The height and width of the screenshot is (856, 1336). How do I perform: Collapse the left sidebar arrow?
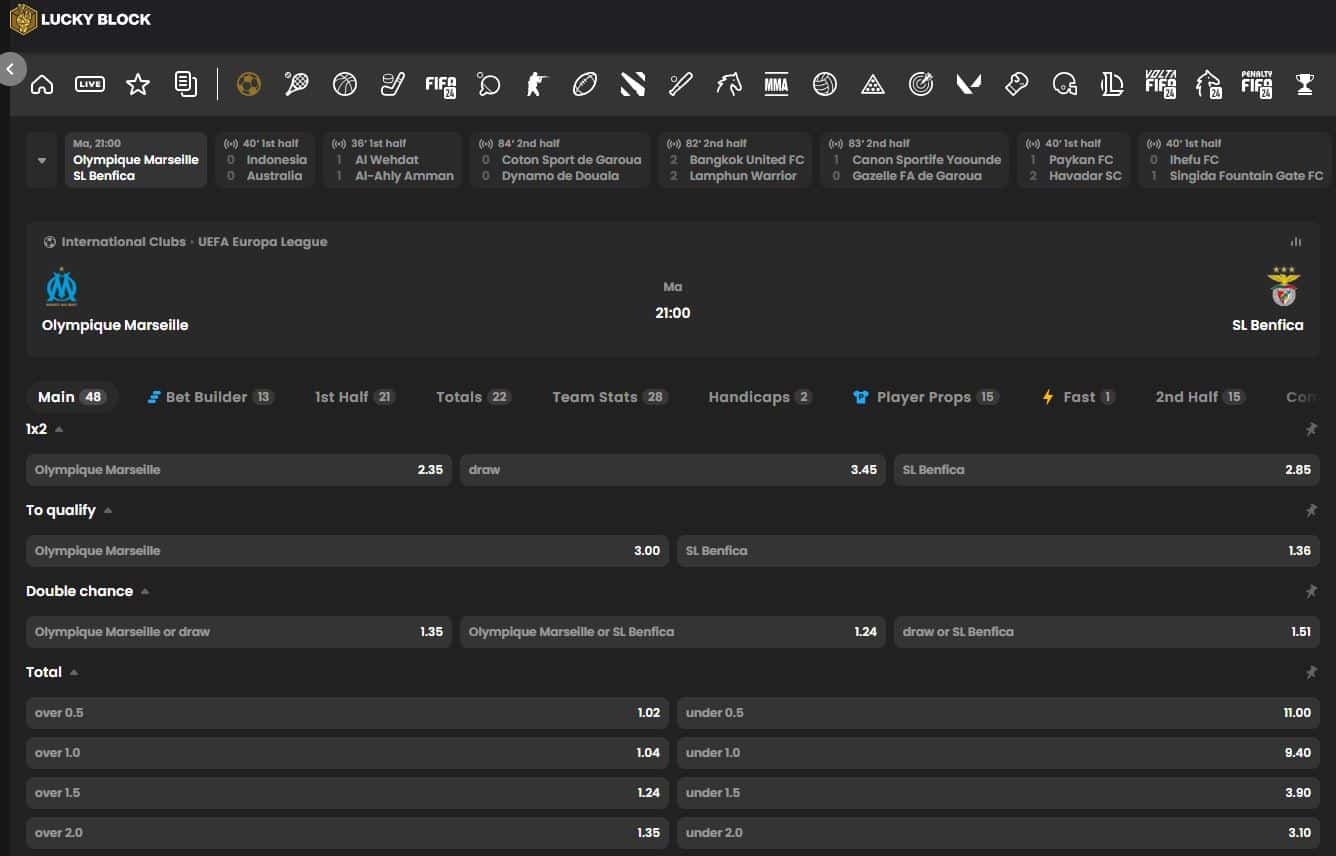pyautogui.click(x=10, y=69)
